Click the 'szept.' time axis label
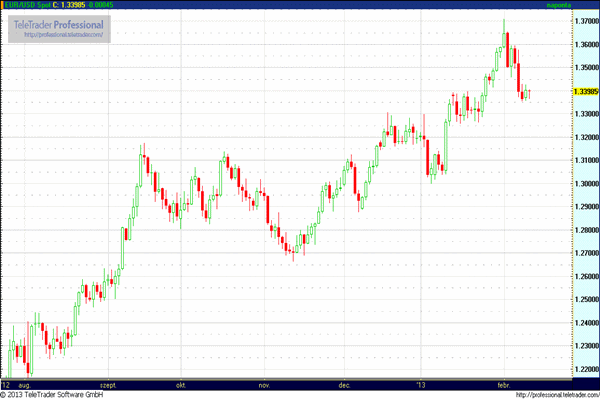Image resolution: width=600 pixels, height=400 pixels. coord(109,384)
